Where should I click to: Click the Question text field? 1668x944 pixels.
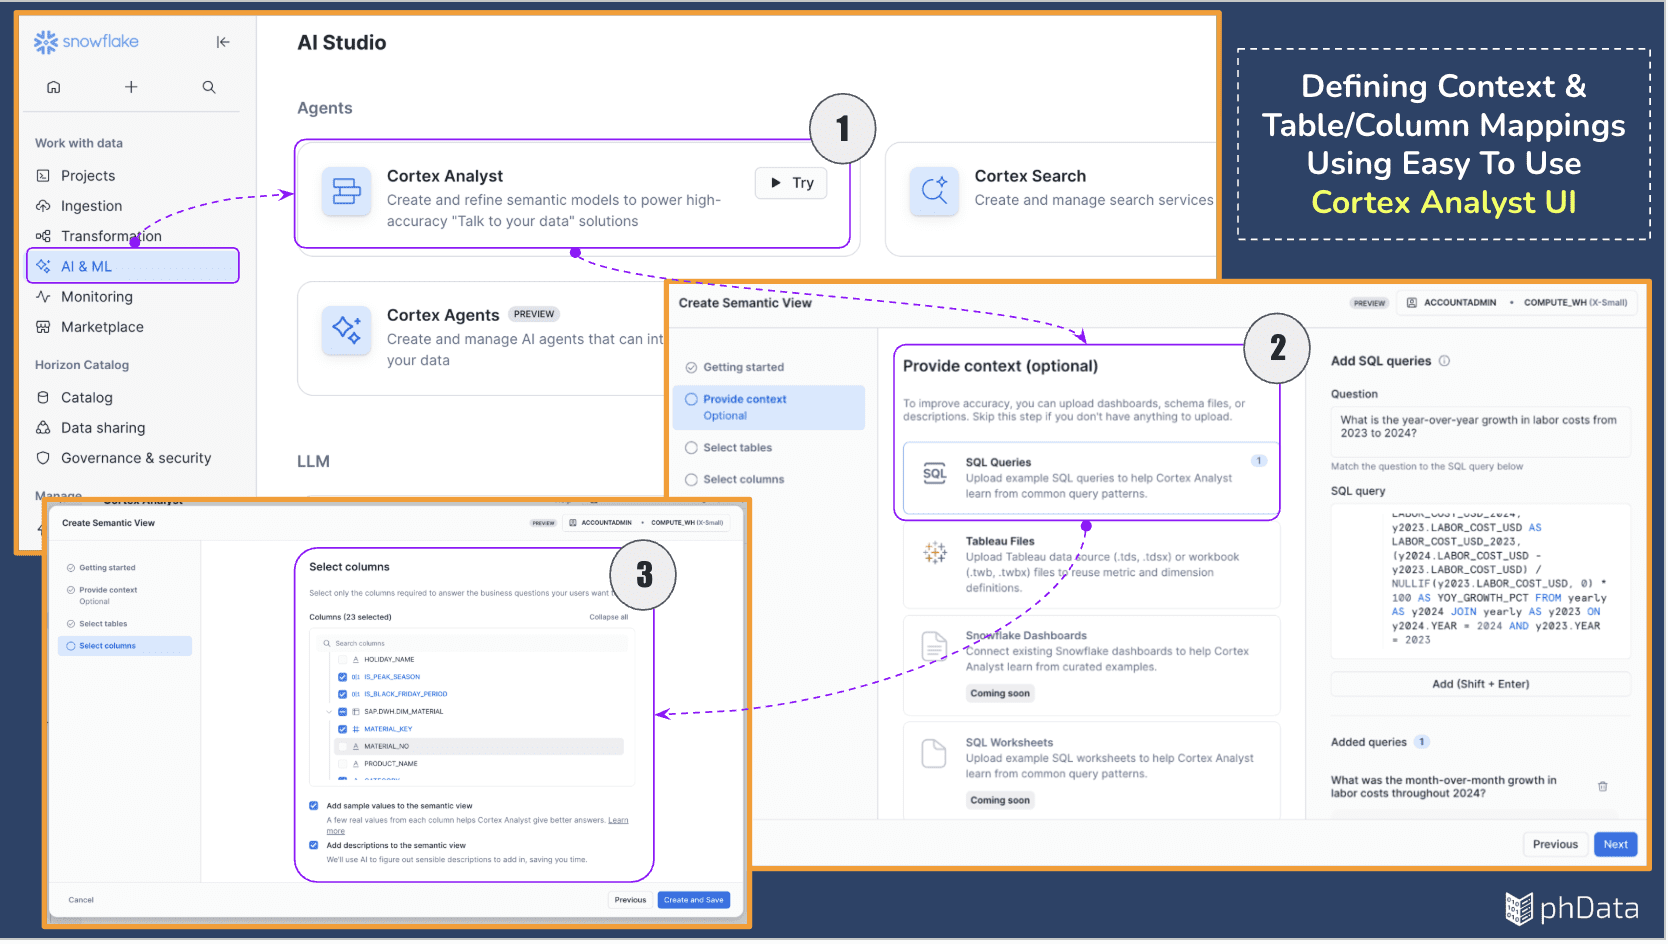1480,431
